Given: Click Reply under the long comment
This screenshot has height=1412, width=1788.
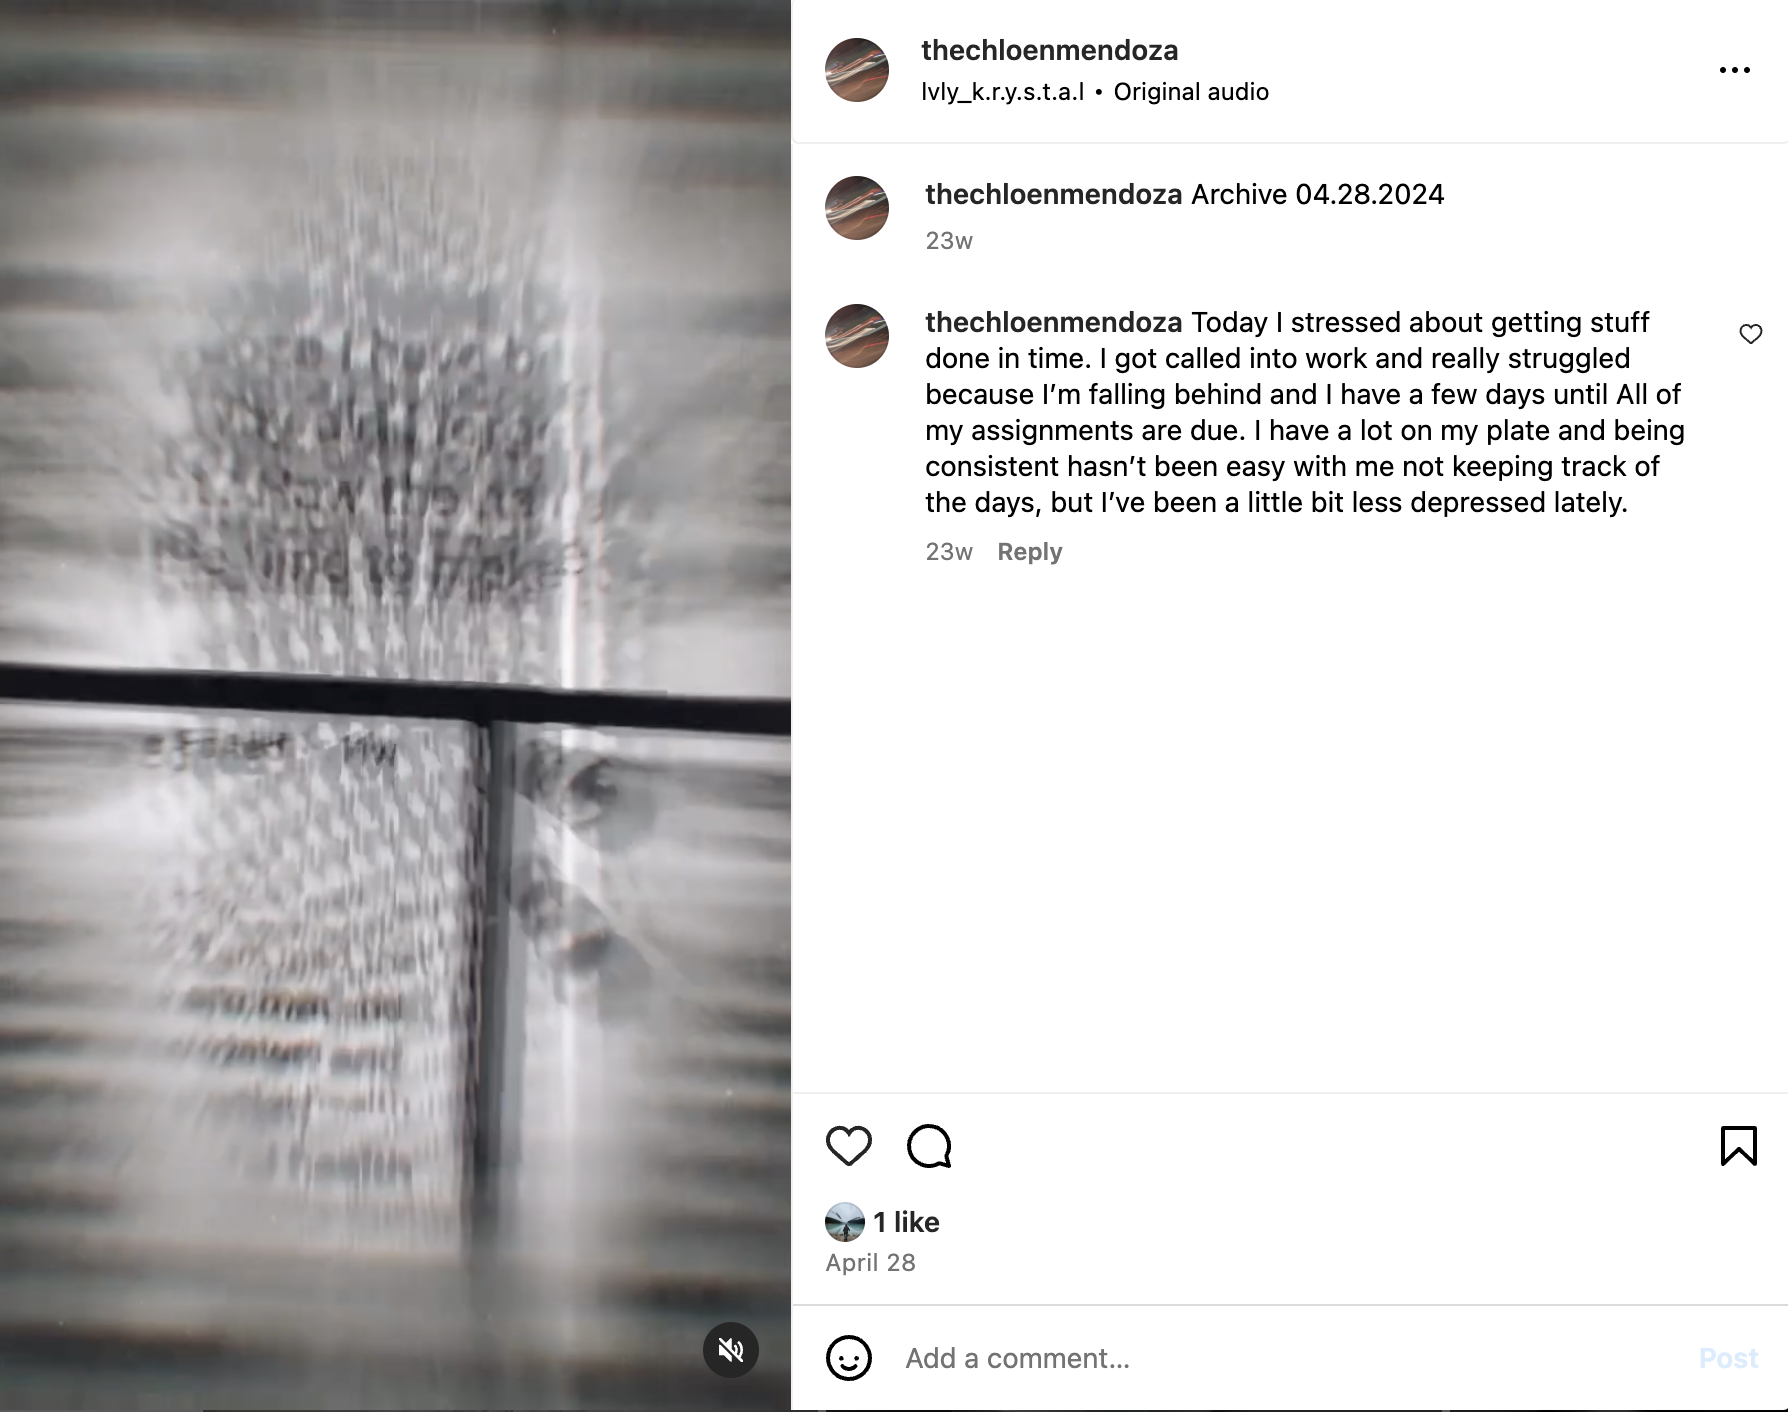Looking at the screenshot, I should [x=1029, y=552].
